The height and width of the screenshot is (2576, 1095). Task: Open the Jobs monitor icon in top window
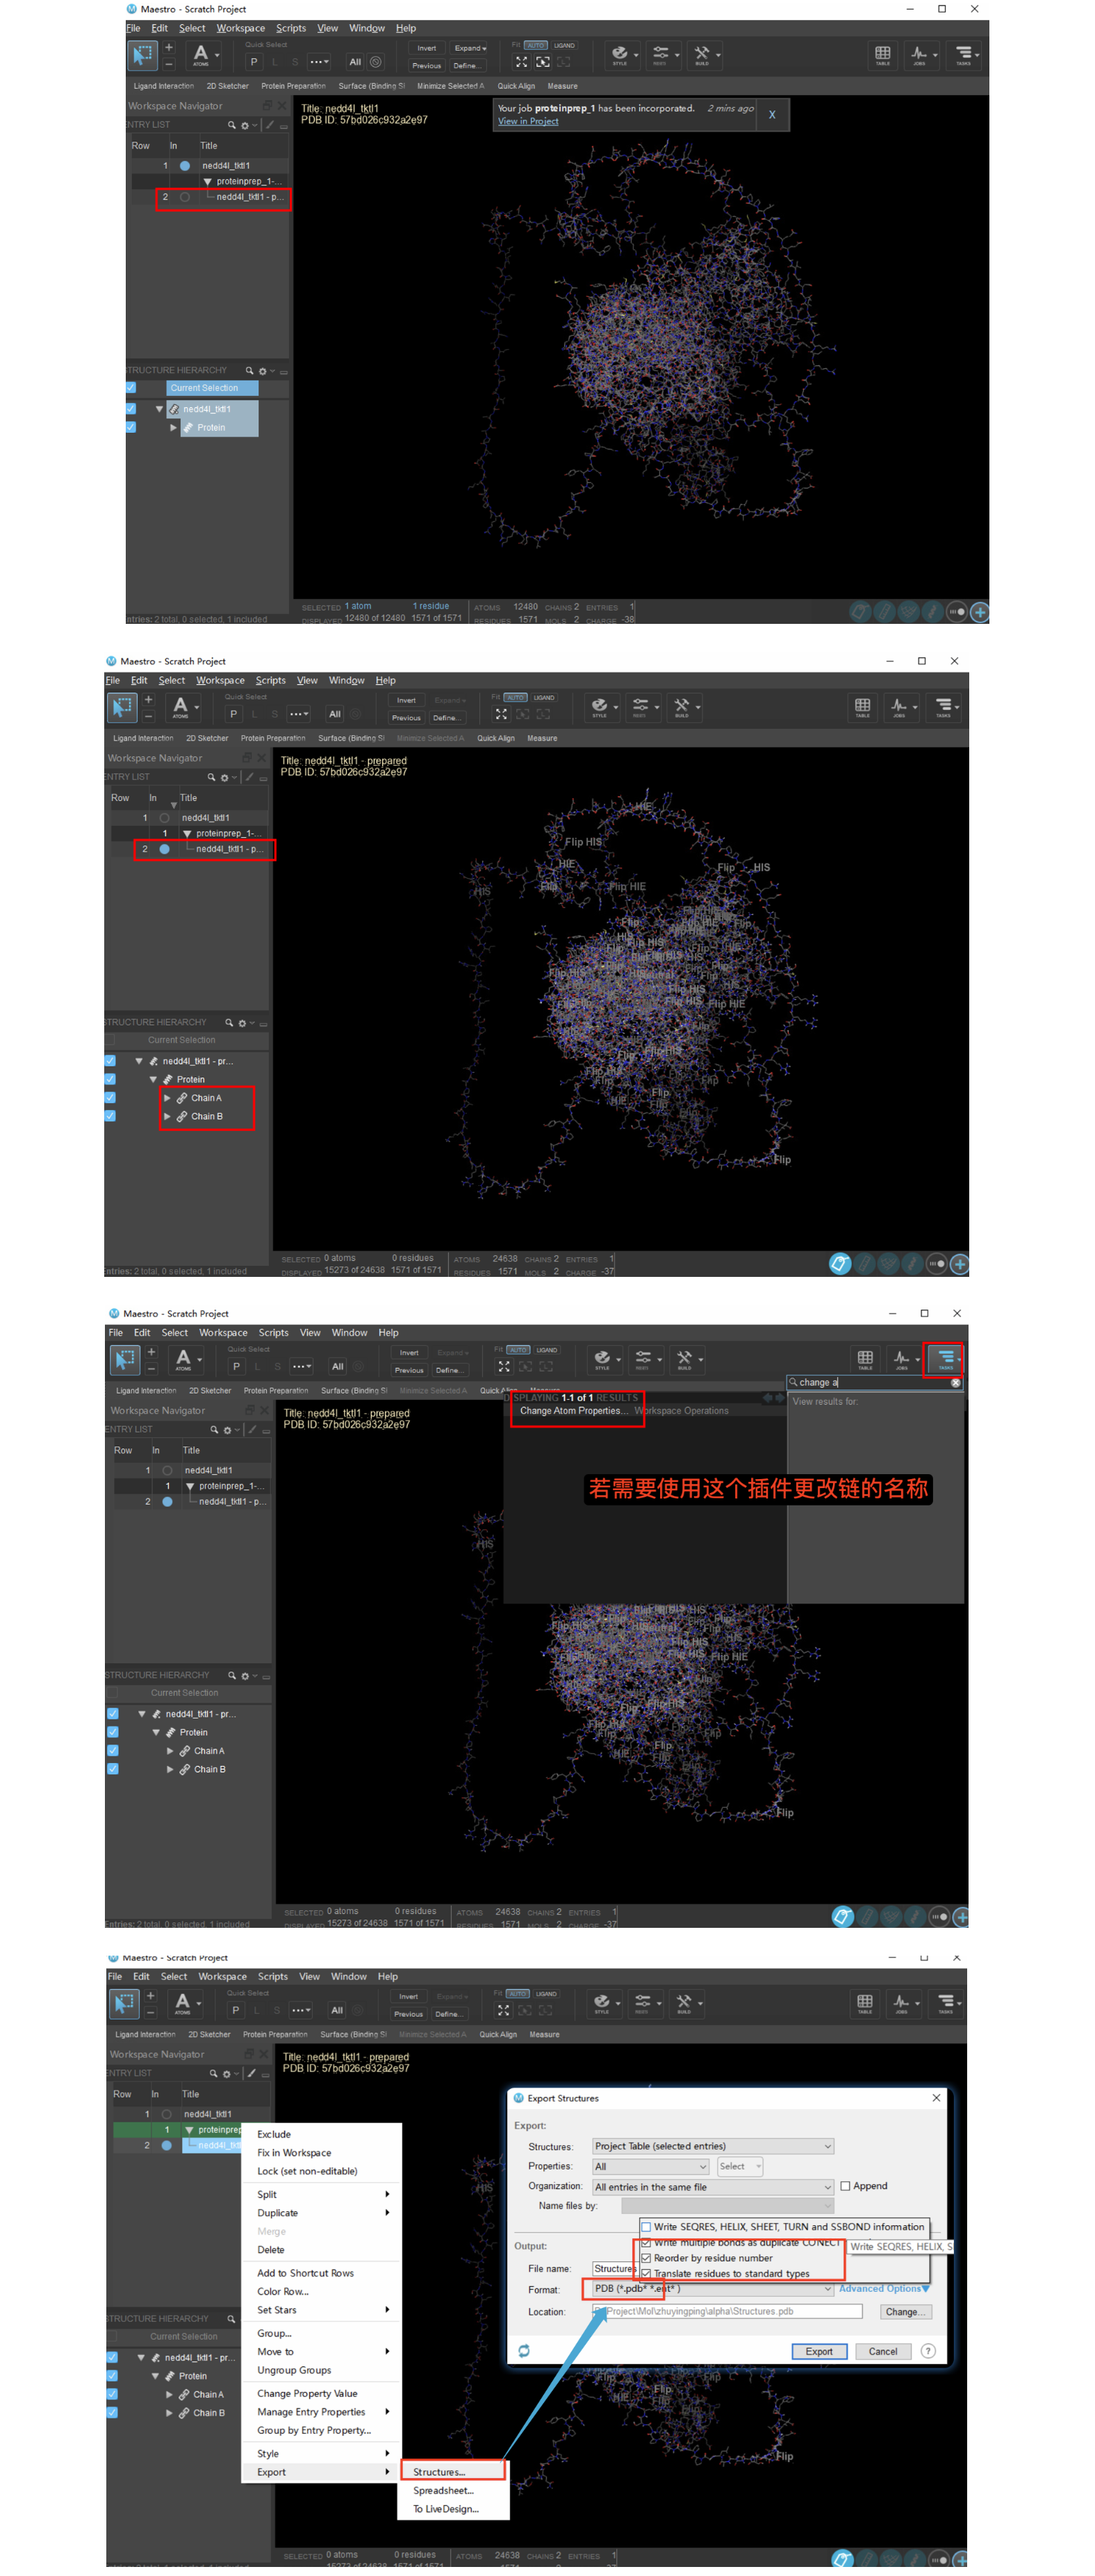(x=919, y=55)
